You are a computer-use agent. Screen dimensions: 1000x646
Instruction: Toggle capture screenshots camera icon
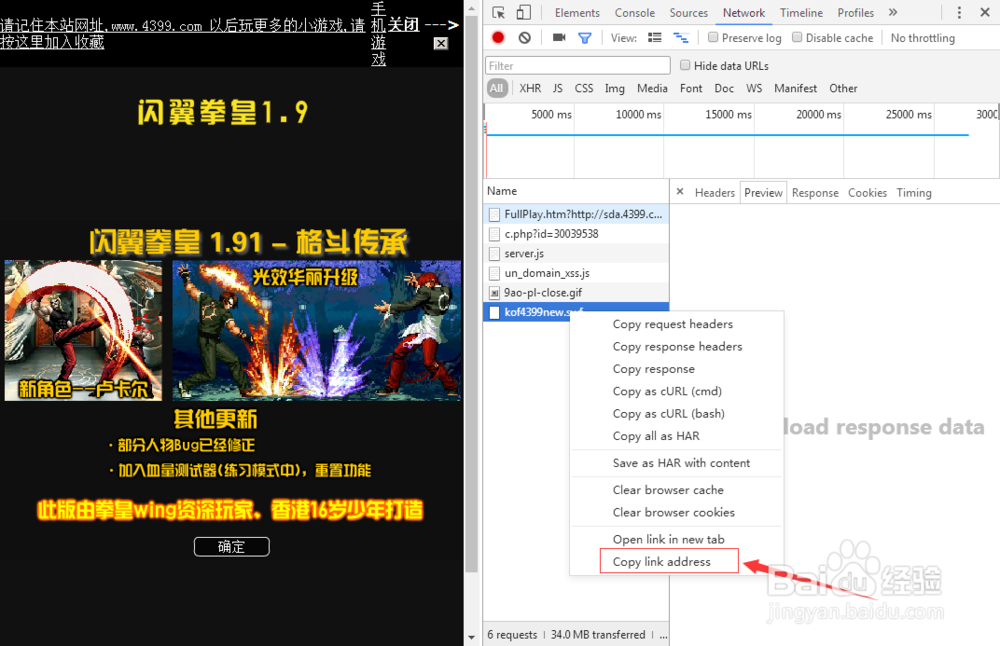pyautogui.click(x=559, y=38)
